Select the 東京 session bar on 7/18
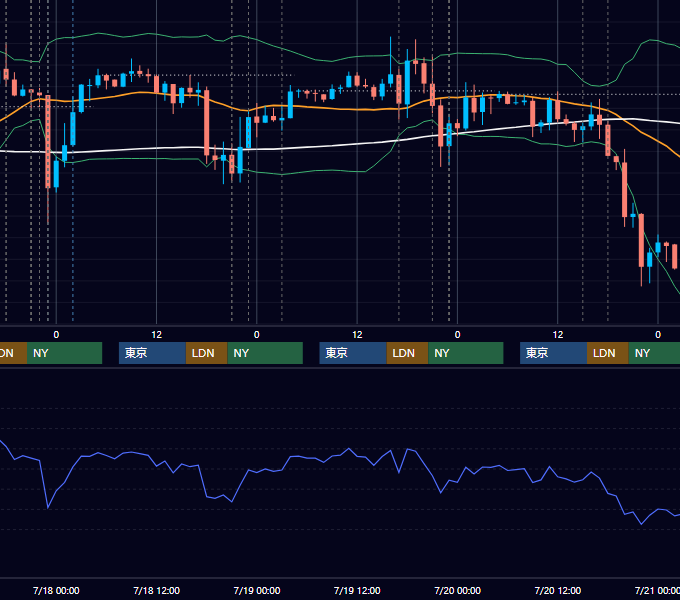 (x=152, y=353)
